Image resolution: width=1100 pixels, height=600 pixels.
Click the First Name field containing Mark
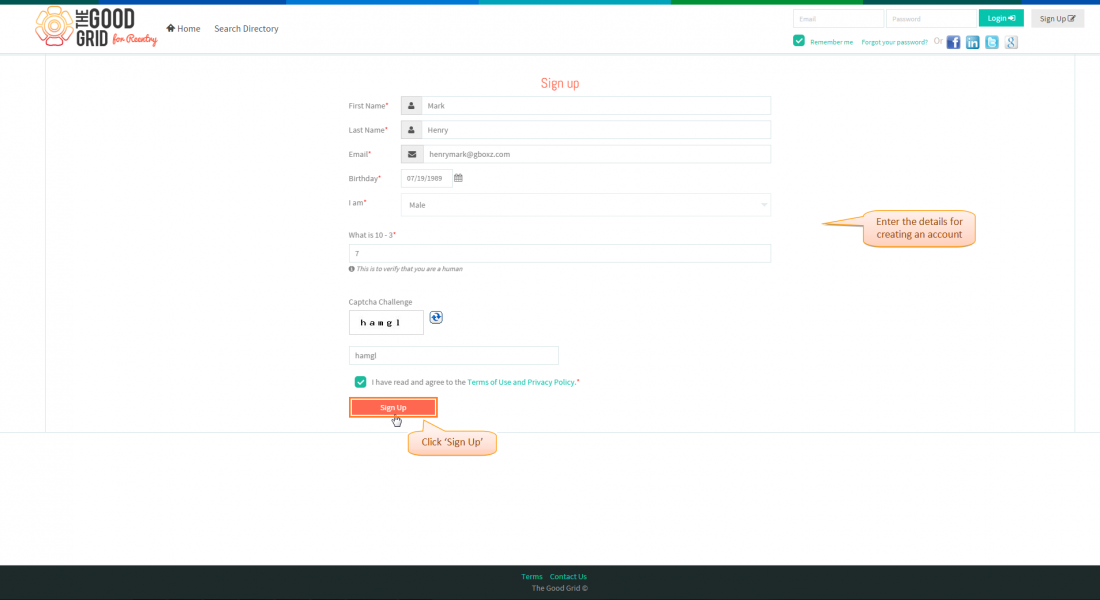tap(596, 105)
